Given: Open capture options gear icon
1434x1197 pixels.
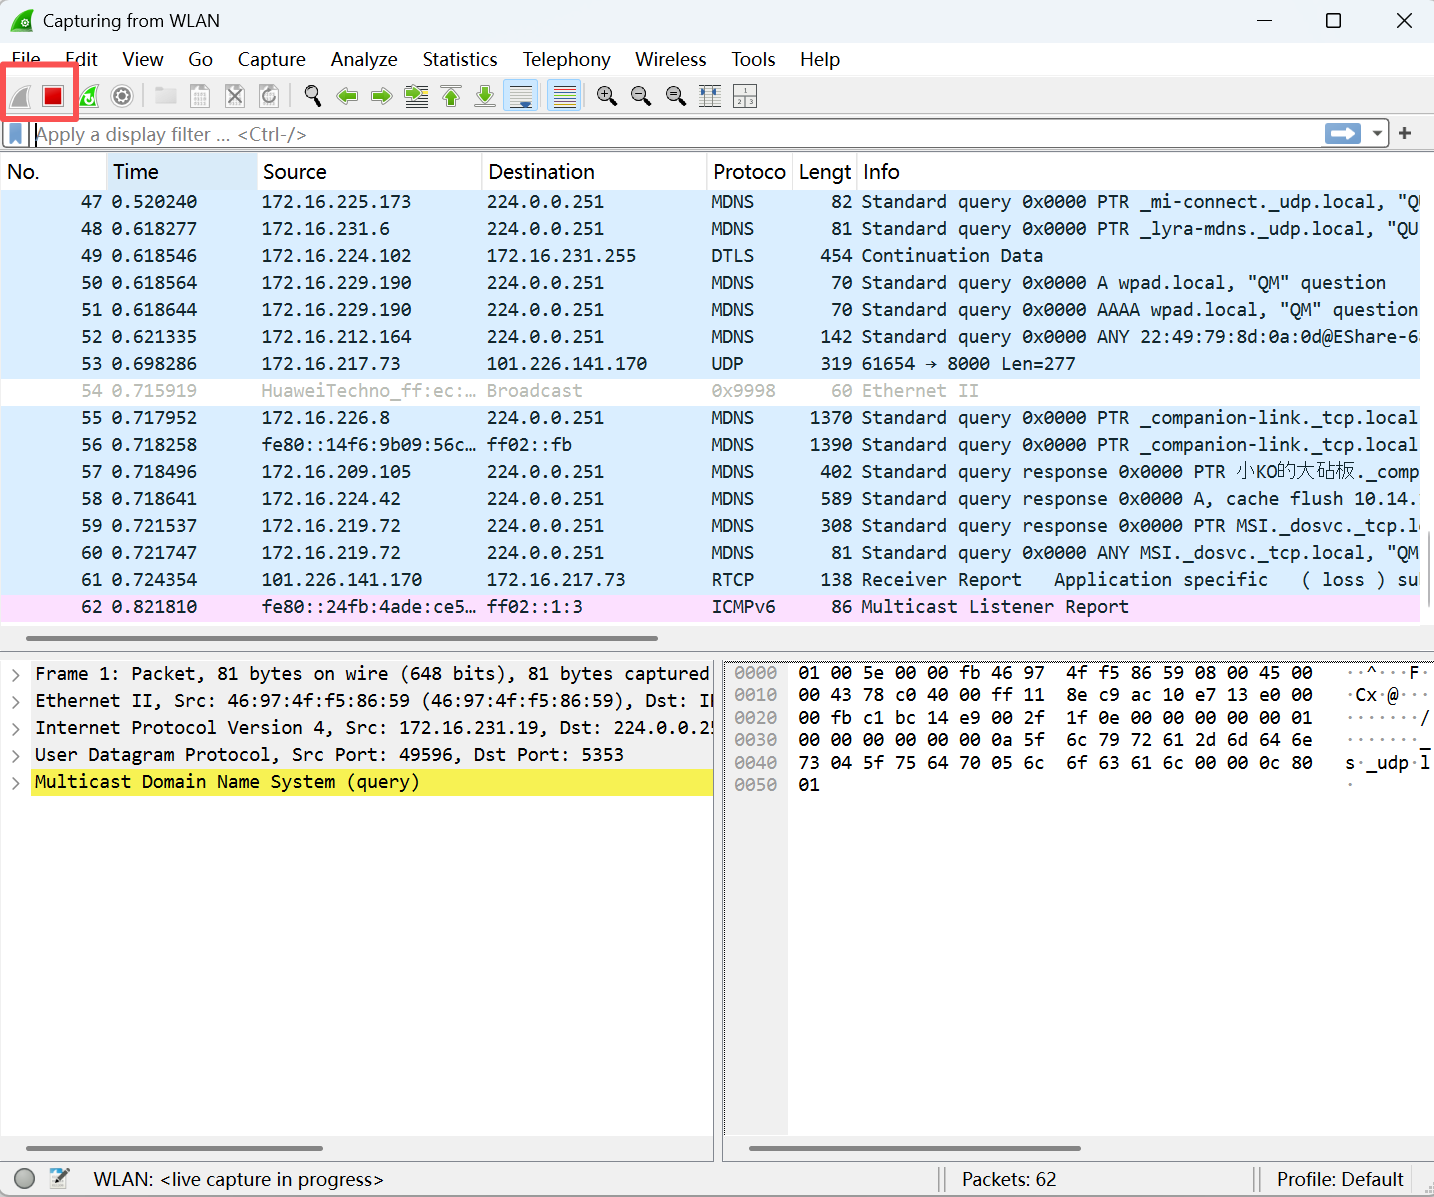Looking at the screenshot, I should pos(122,96).
